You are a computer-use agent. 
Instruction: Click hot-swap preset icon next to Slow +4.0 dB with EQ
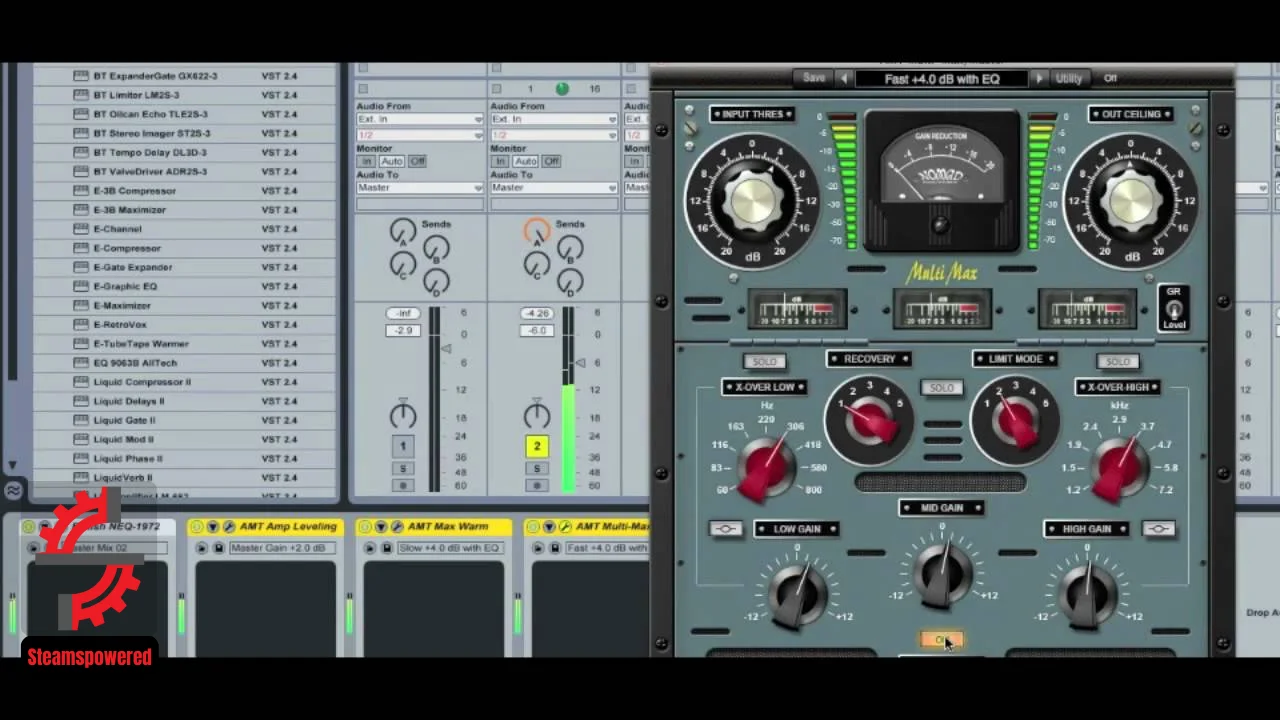point(370,548)
